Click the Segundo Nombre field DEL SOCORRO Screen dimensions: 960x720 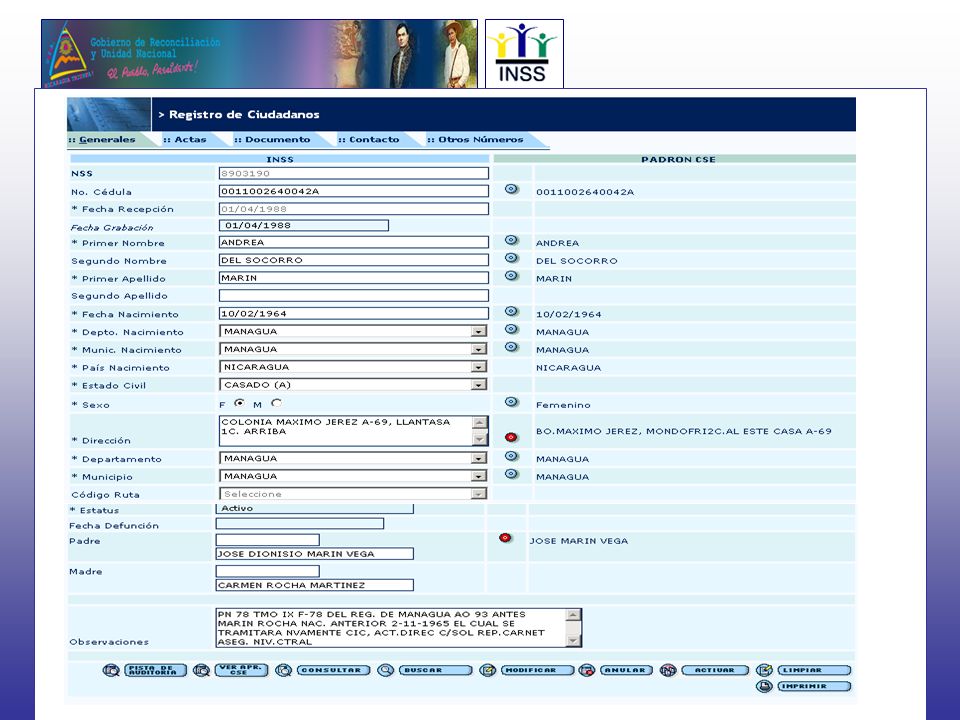pyautogui.click(x=354, y=260)
